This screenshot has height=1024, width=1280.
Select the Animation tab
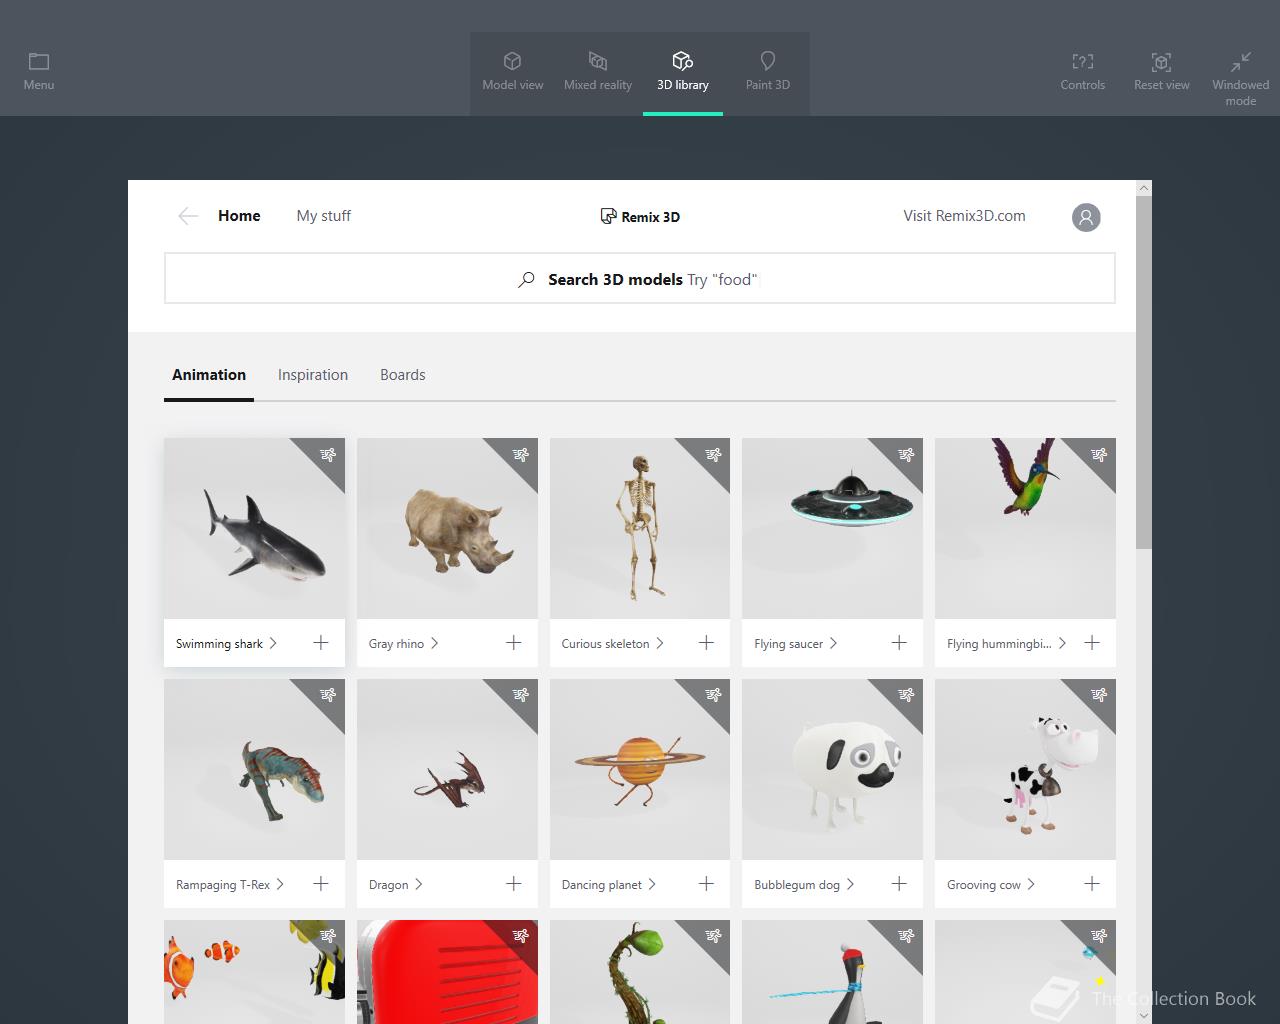(209, 375)
